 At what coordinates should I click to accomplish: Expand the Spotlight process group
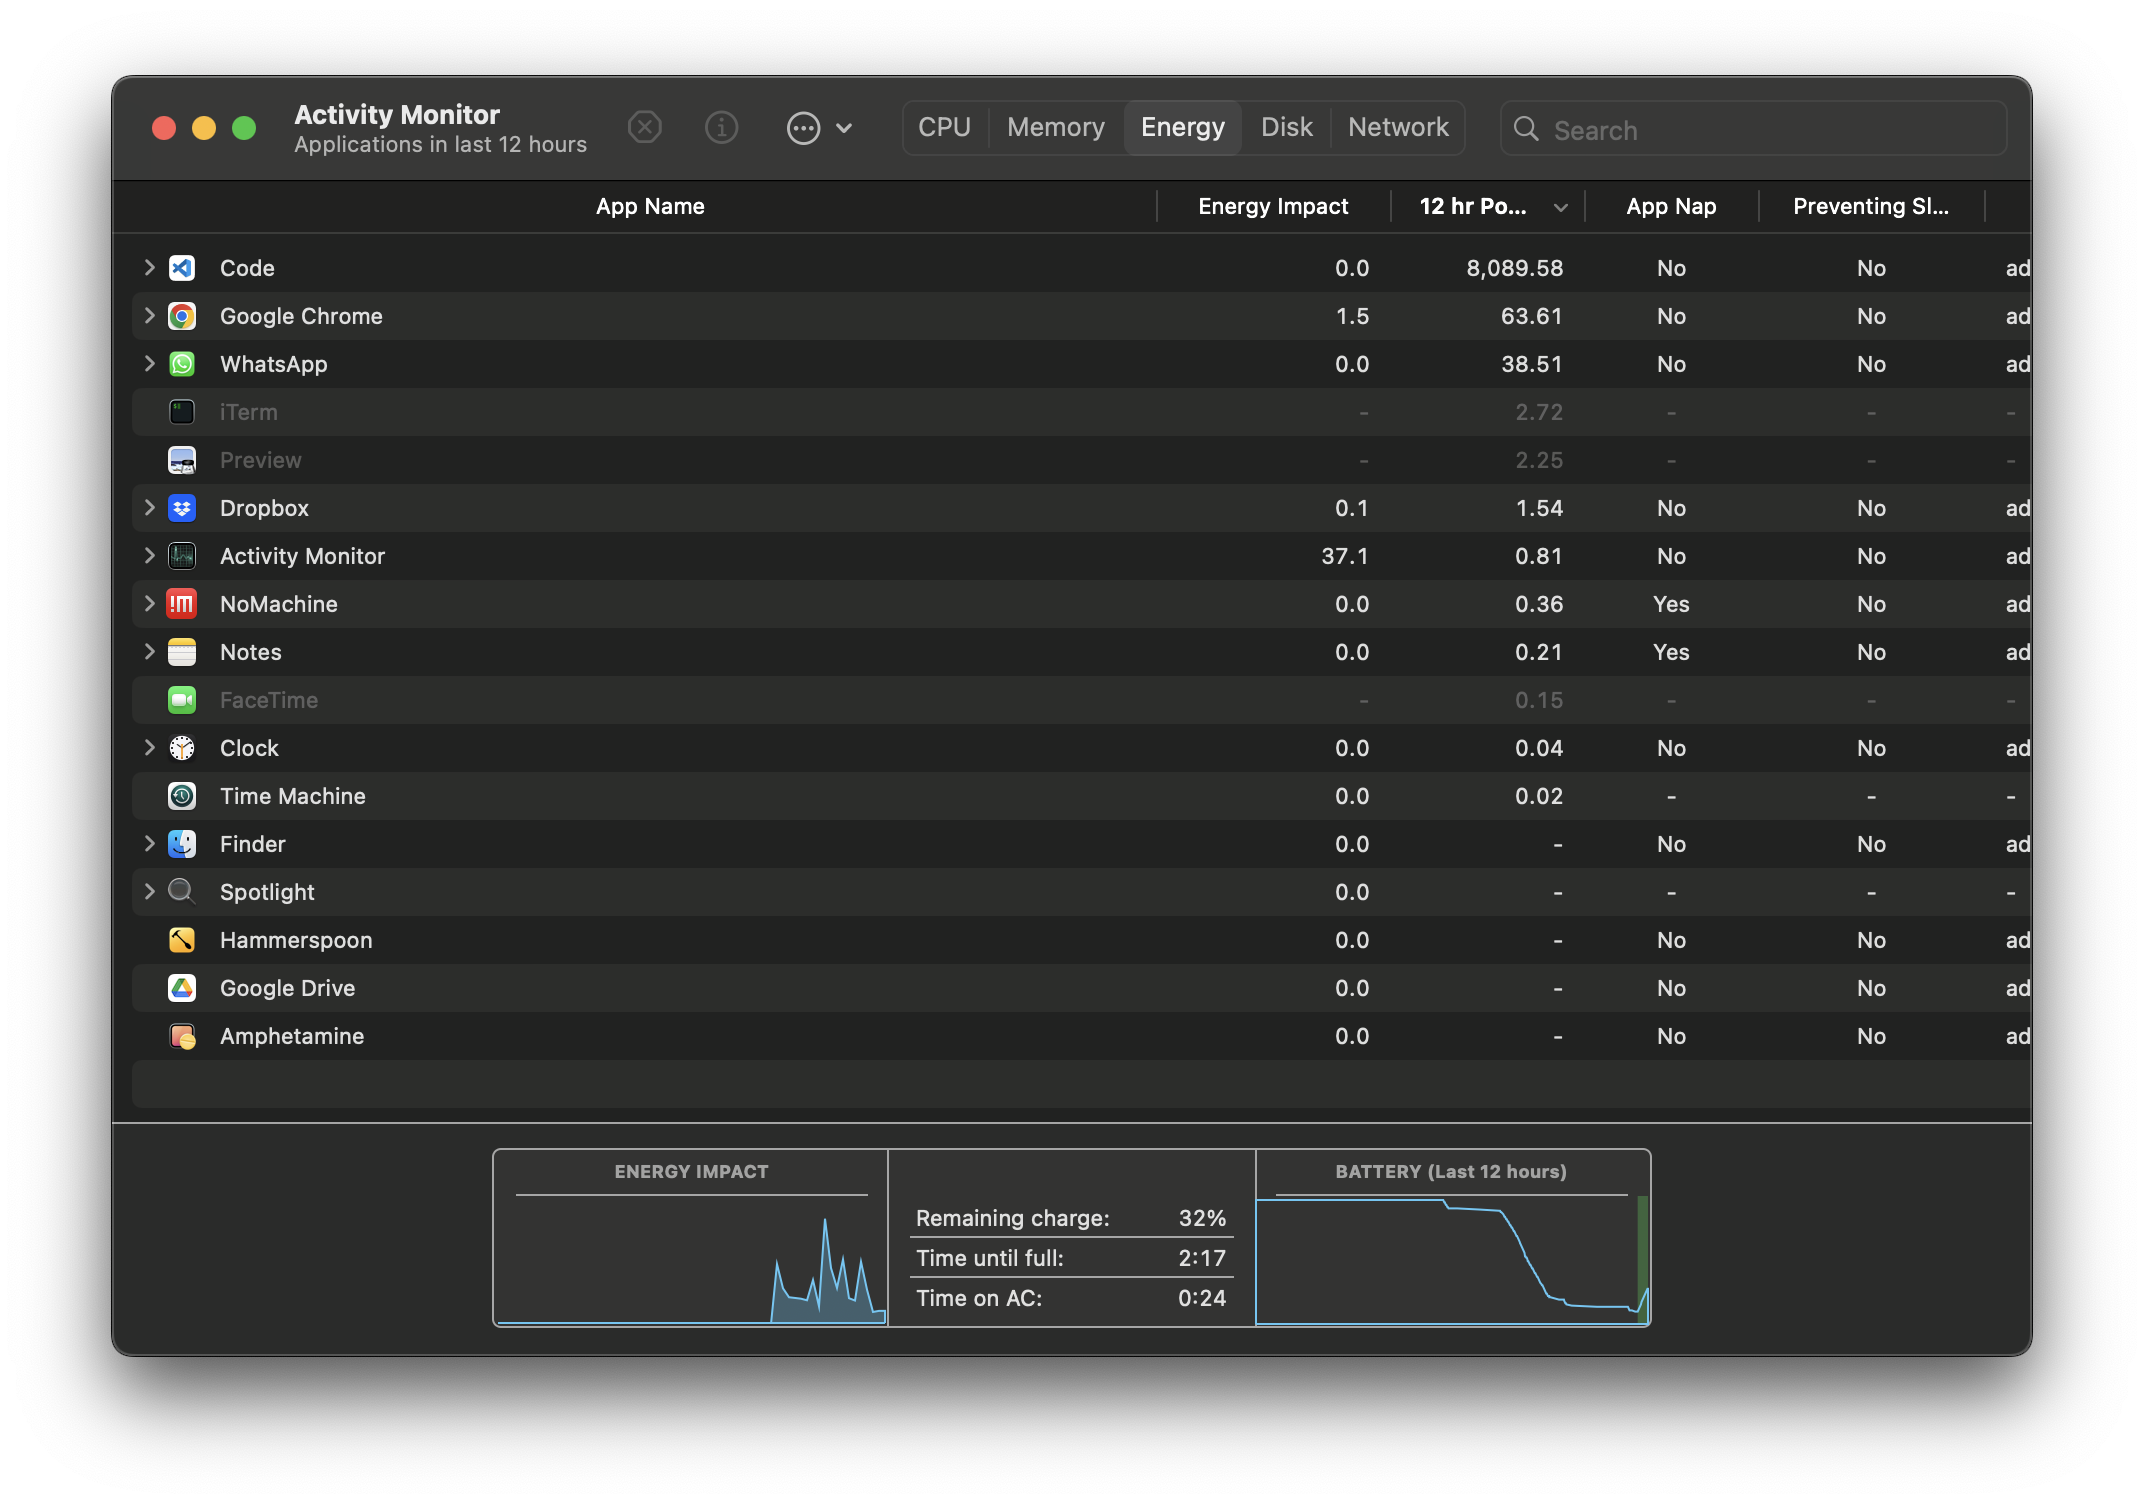point(149,891)
